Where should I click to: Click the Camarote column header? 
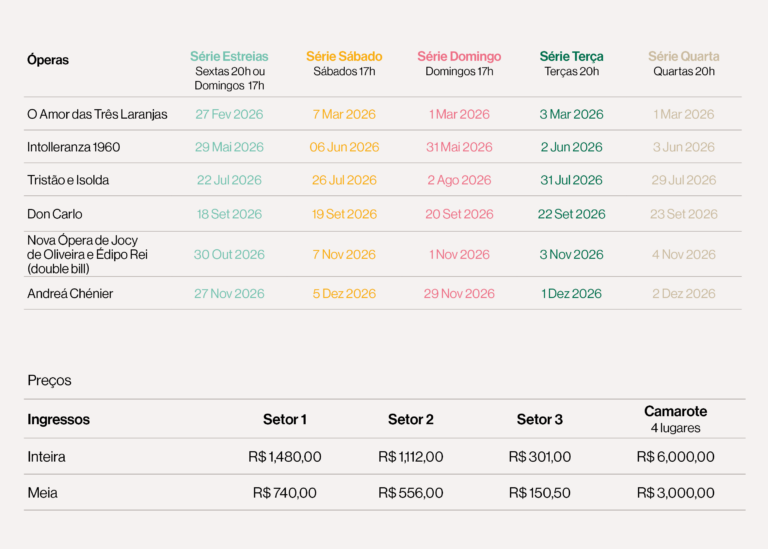point(675,412)
